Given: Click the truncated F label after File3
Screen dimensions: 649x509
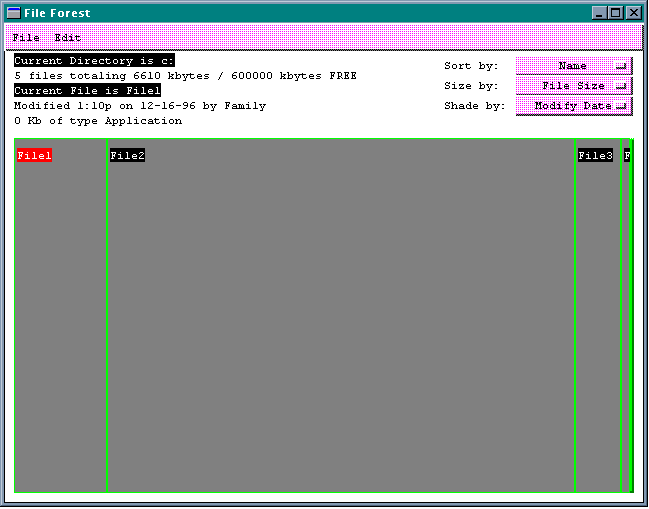Looking at the screenshot, I should tap(627, 155).
